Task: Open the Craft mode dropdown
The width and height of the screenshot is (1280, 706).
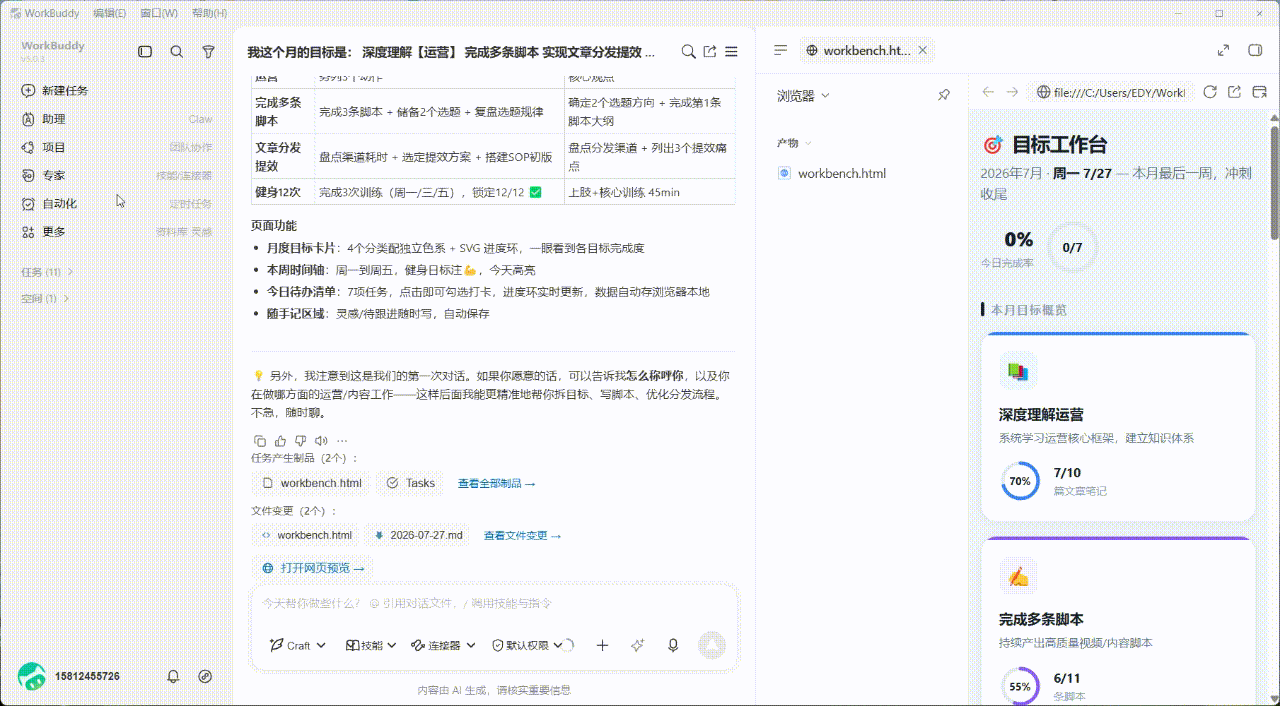Action: tap(298, 645)
